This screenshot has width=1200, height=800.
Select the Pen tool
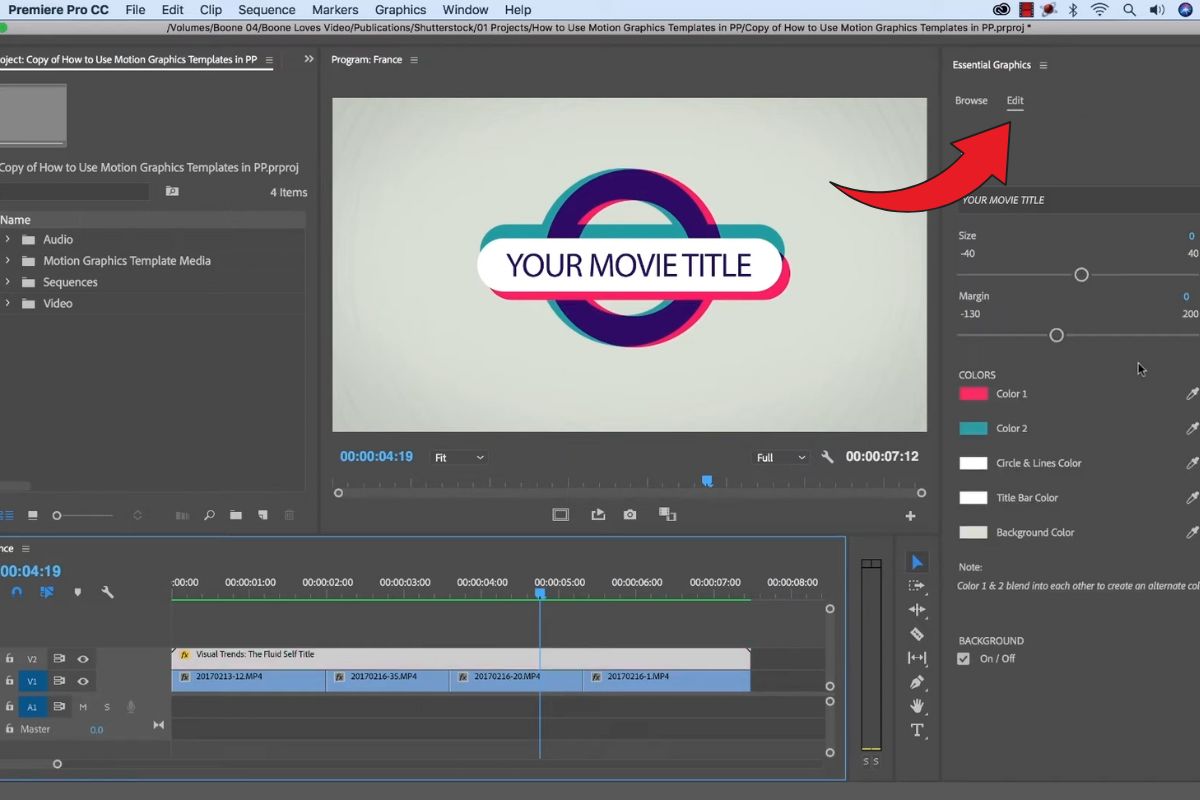pyautogui.click(x=917, y=682)
